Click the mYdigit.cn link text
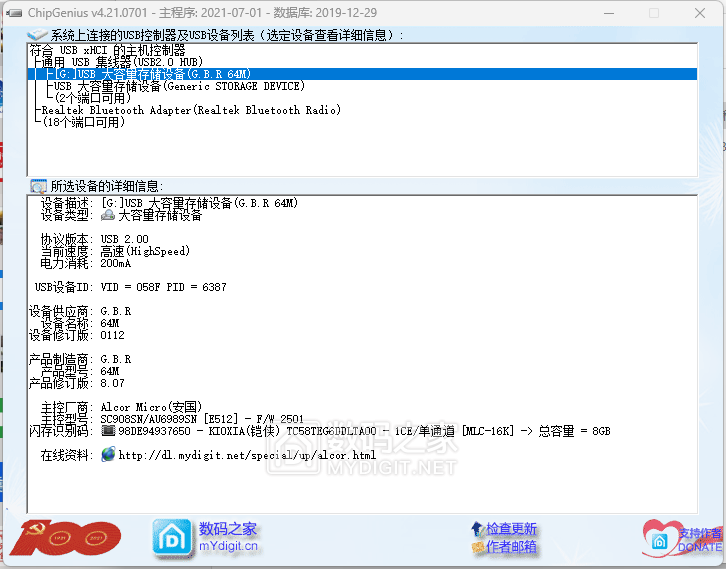This screenshot has height=569, width=726. 228,546
